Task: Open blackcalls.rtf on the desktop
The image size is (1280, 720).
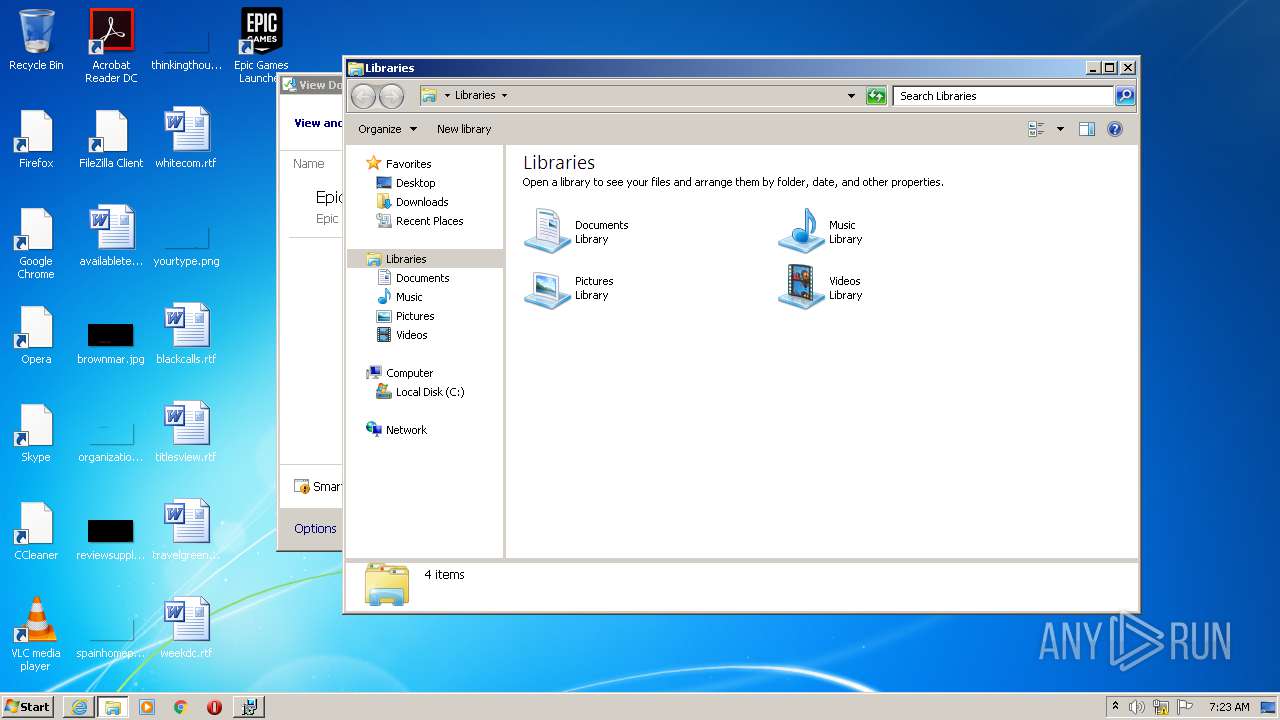Action: (x=186, y=335)
